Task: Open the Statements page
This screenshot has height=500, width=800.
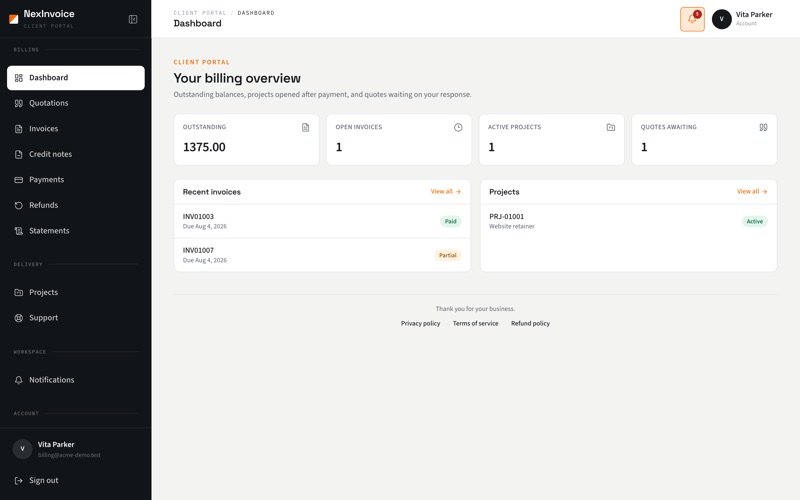Action: tap(76, 231)
